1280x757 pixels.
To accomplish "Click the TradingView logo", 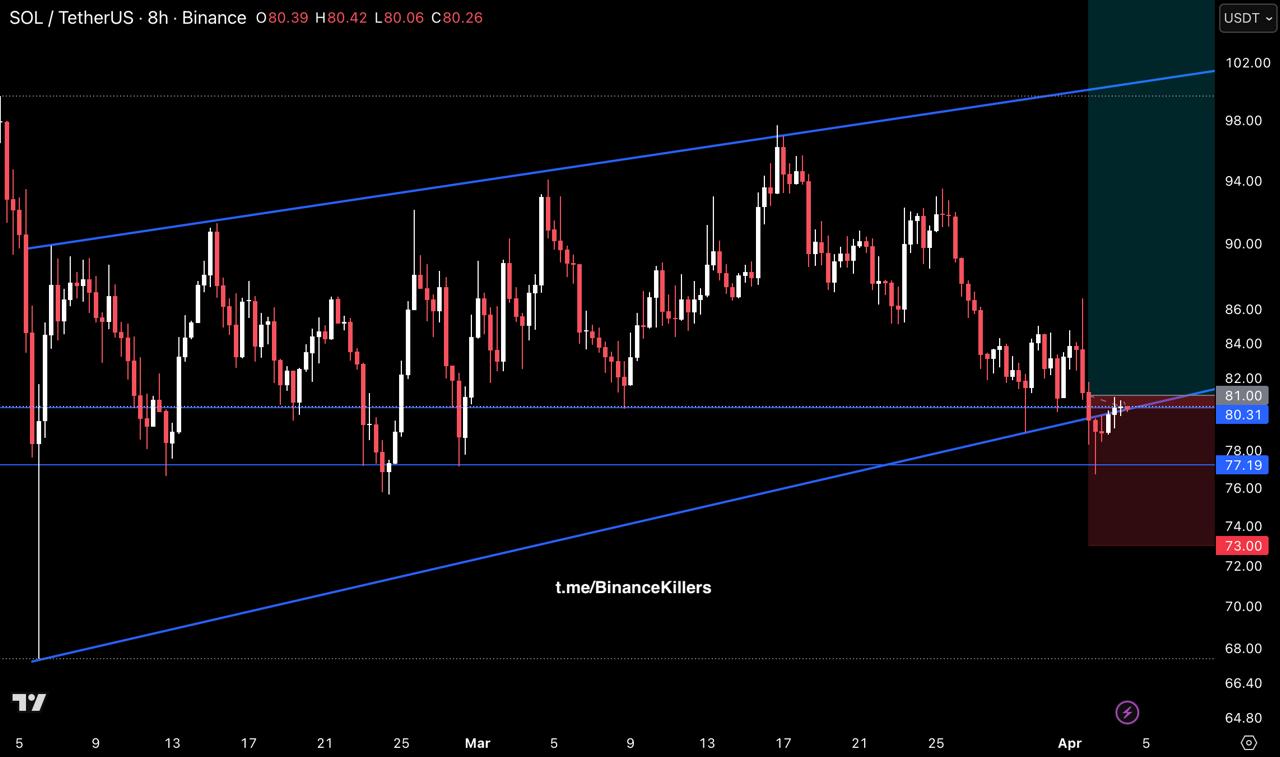I will [x=30, y=702].
